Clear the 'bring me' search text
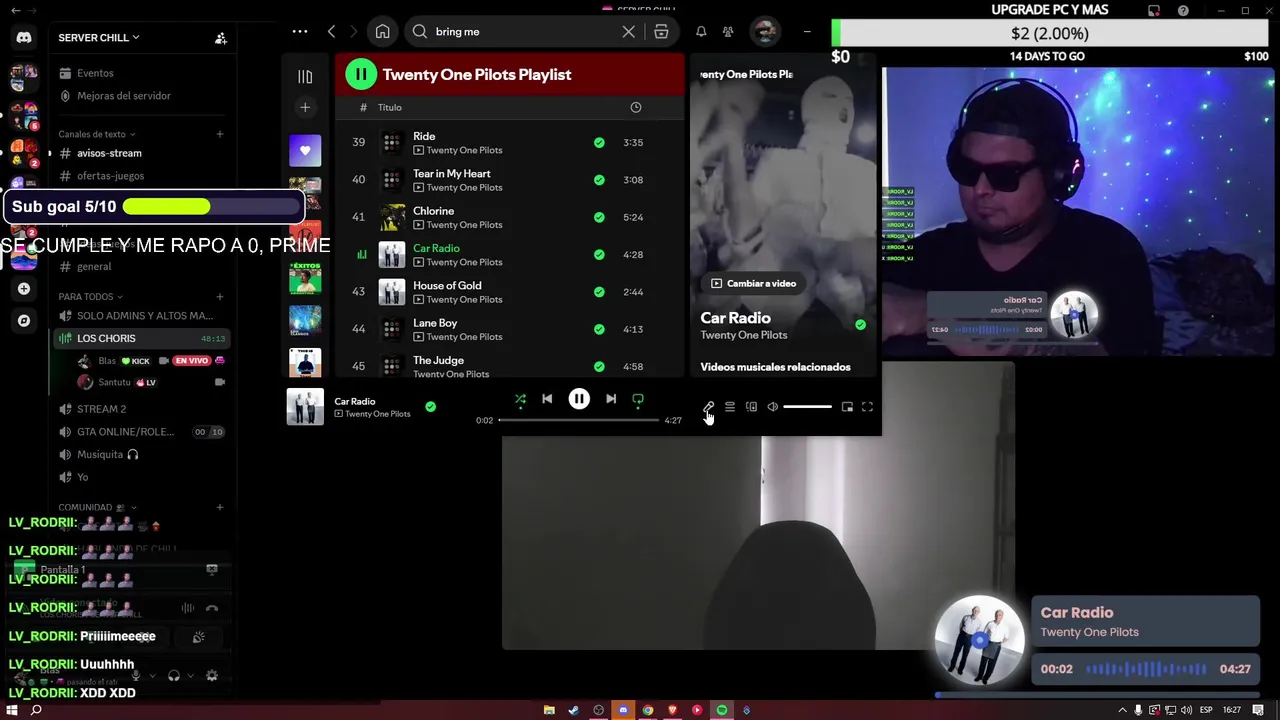 [x=628, y=32]
